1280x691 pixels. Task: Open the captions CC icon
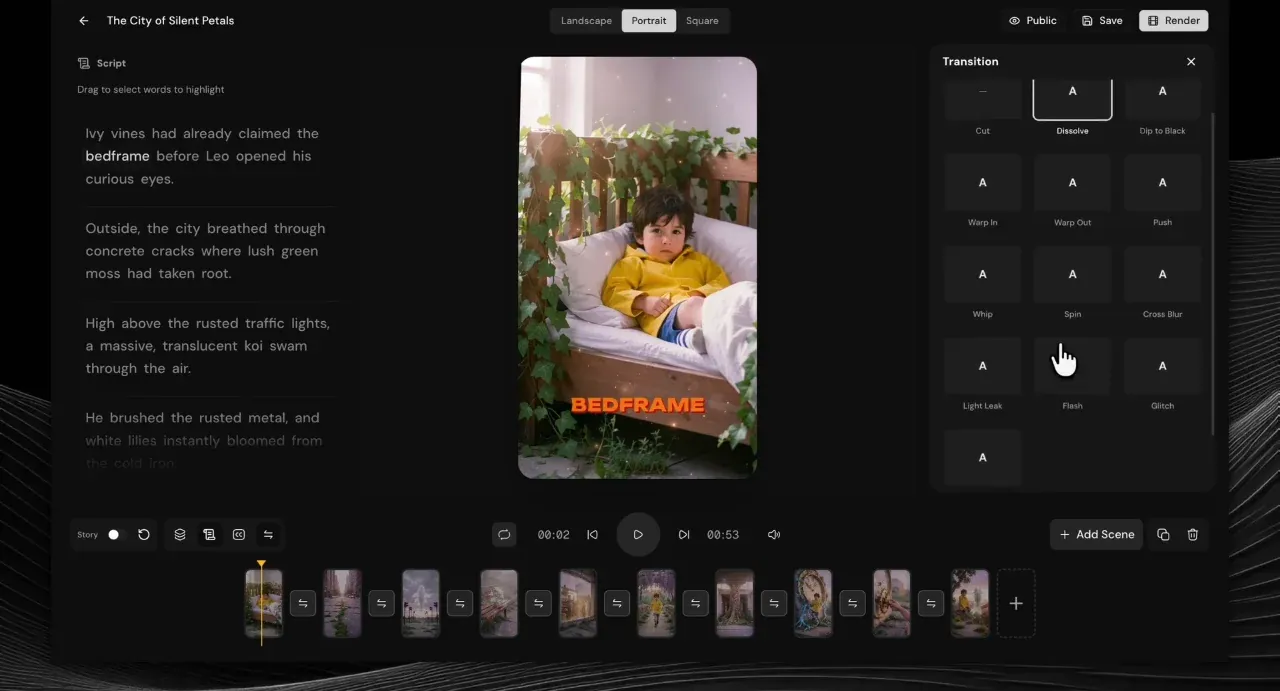(239, 535)
